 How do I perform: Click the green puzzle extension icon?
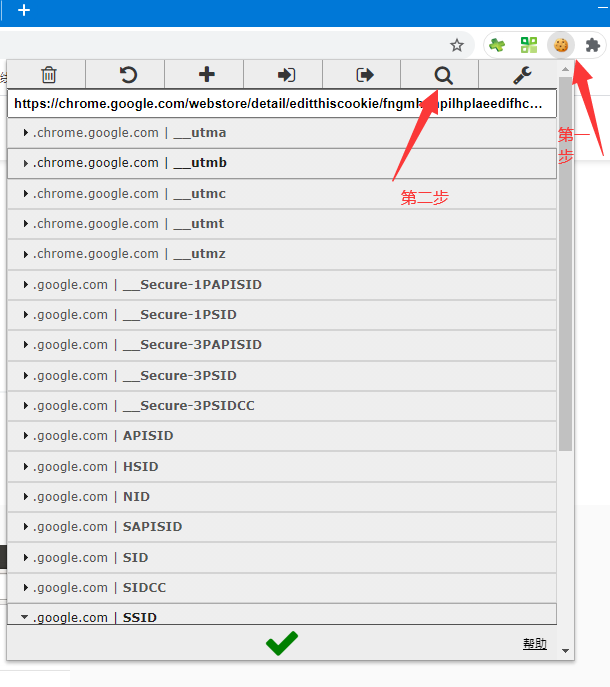(x=497, y=45)
